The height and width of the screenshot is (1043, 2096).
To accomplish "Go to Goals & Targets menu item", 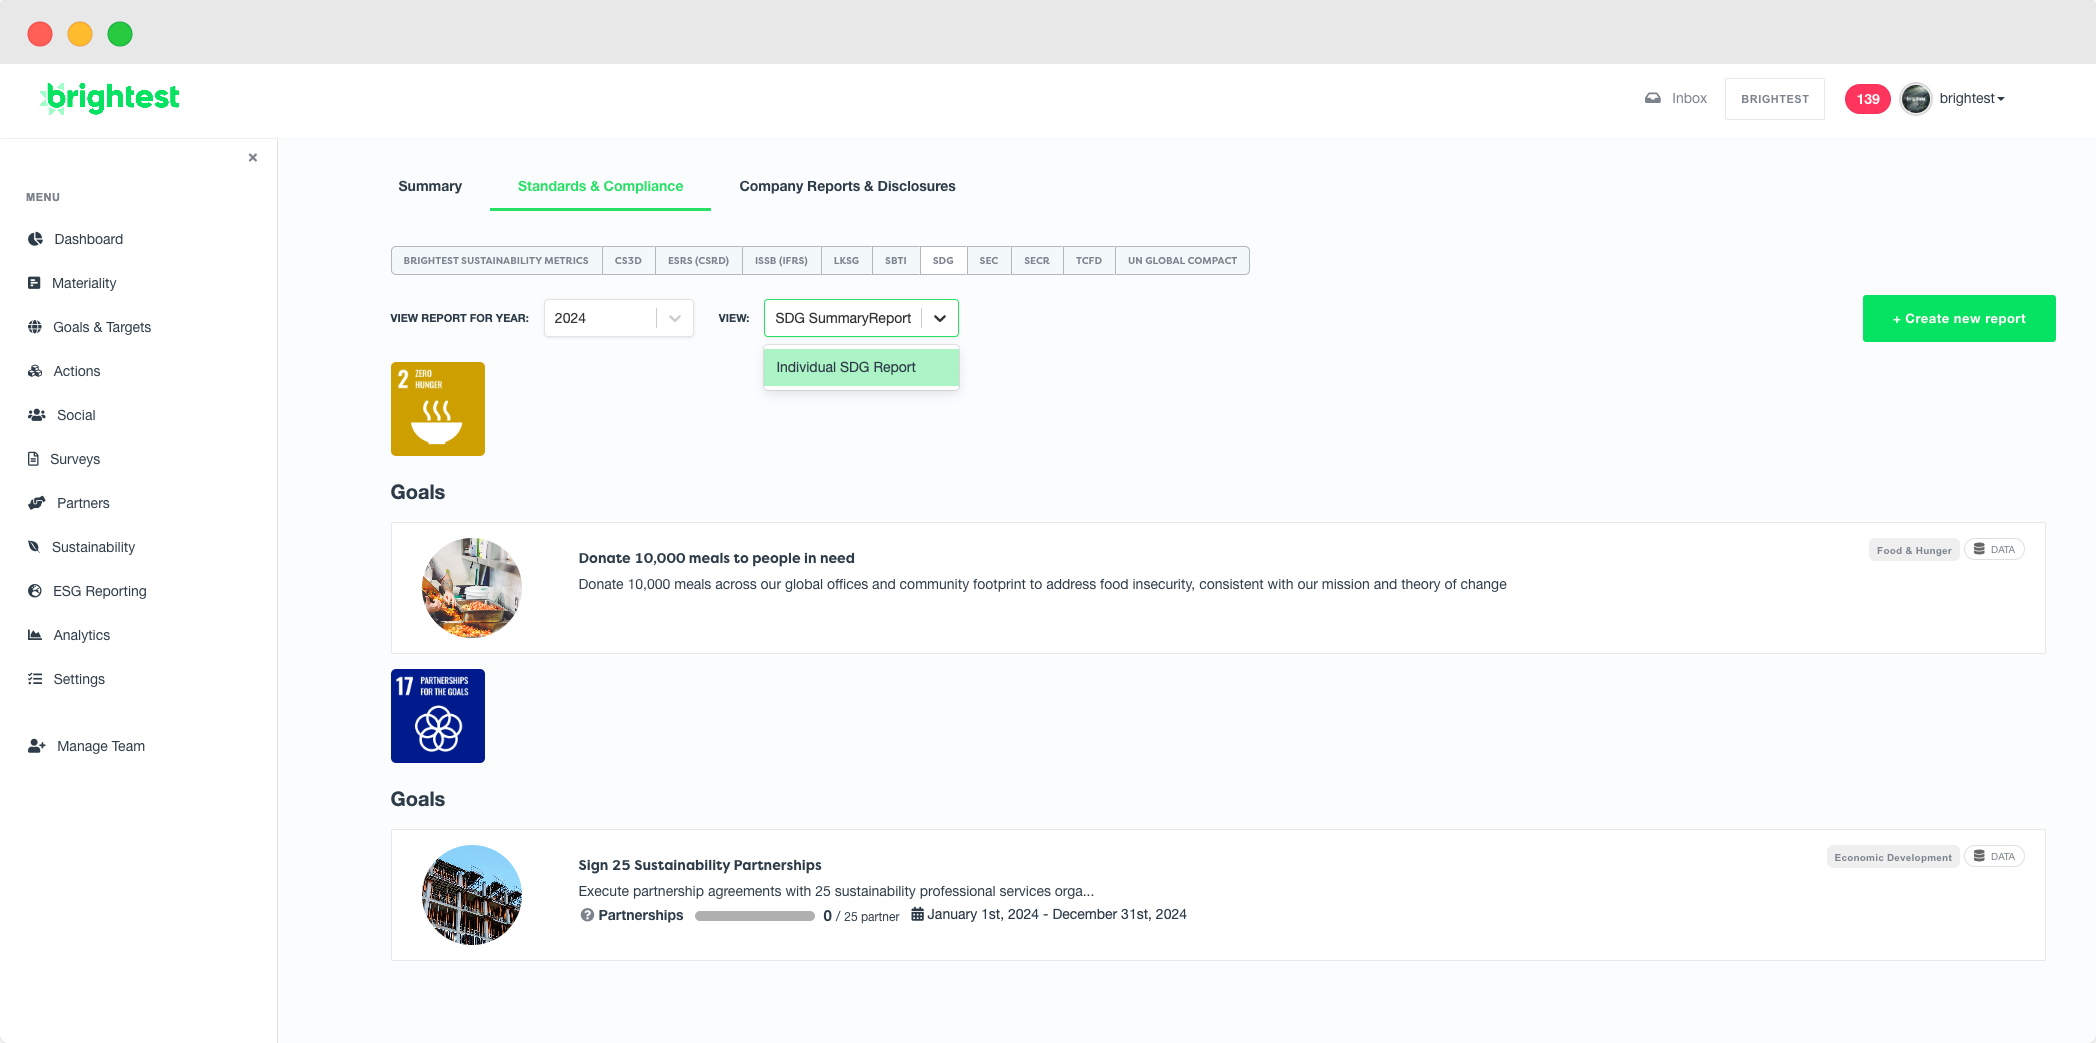I will 90,327.
